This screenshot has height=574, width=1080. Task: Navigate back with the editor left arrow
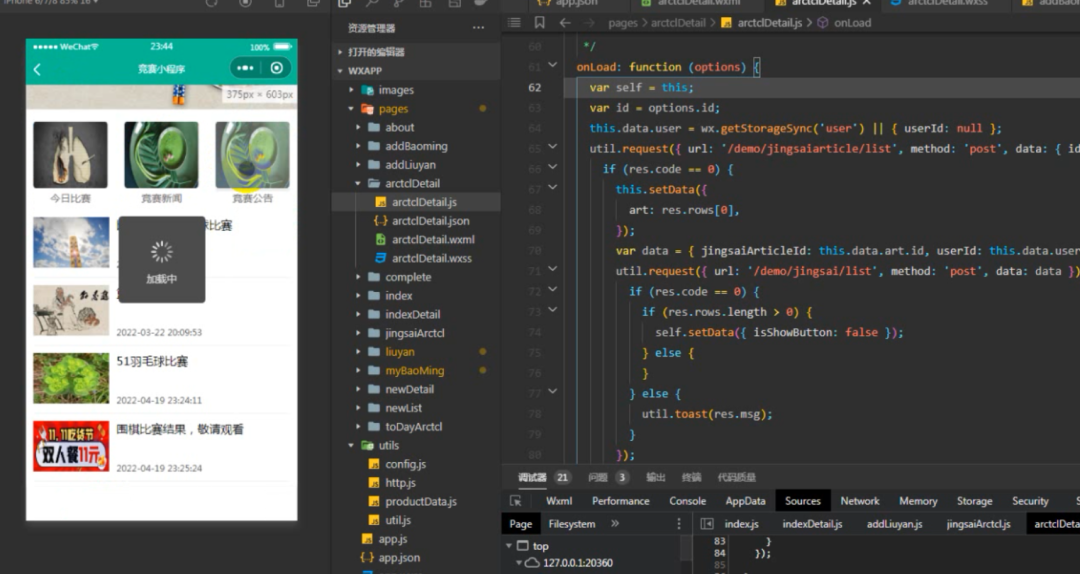click(565, 23)
